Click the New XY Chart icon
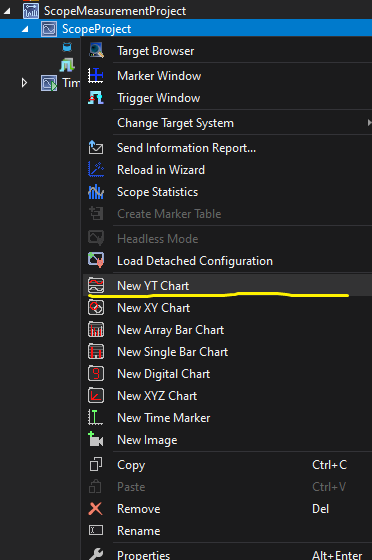The width and height of the screenshot is (372, 560). 96,308
